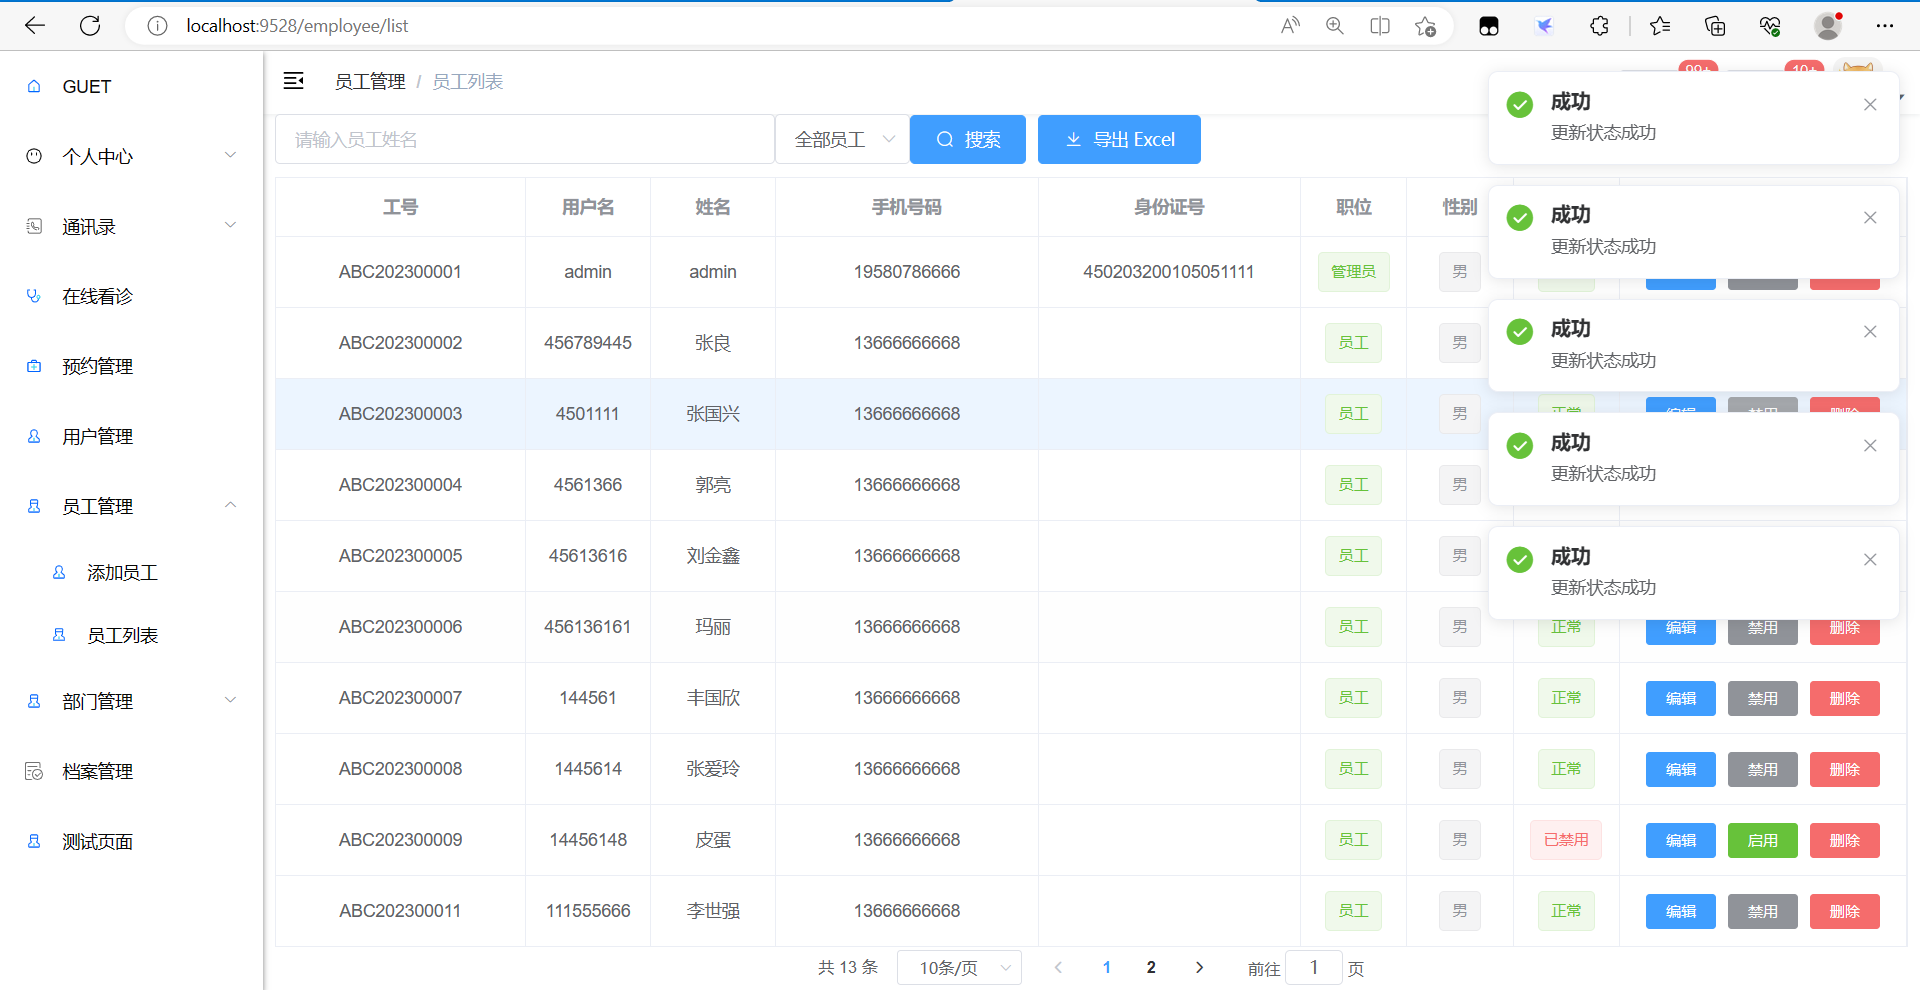
Task: Toggle the sidebar with the hamburger icon
Action: pos(293,81)
